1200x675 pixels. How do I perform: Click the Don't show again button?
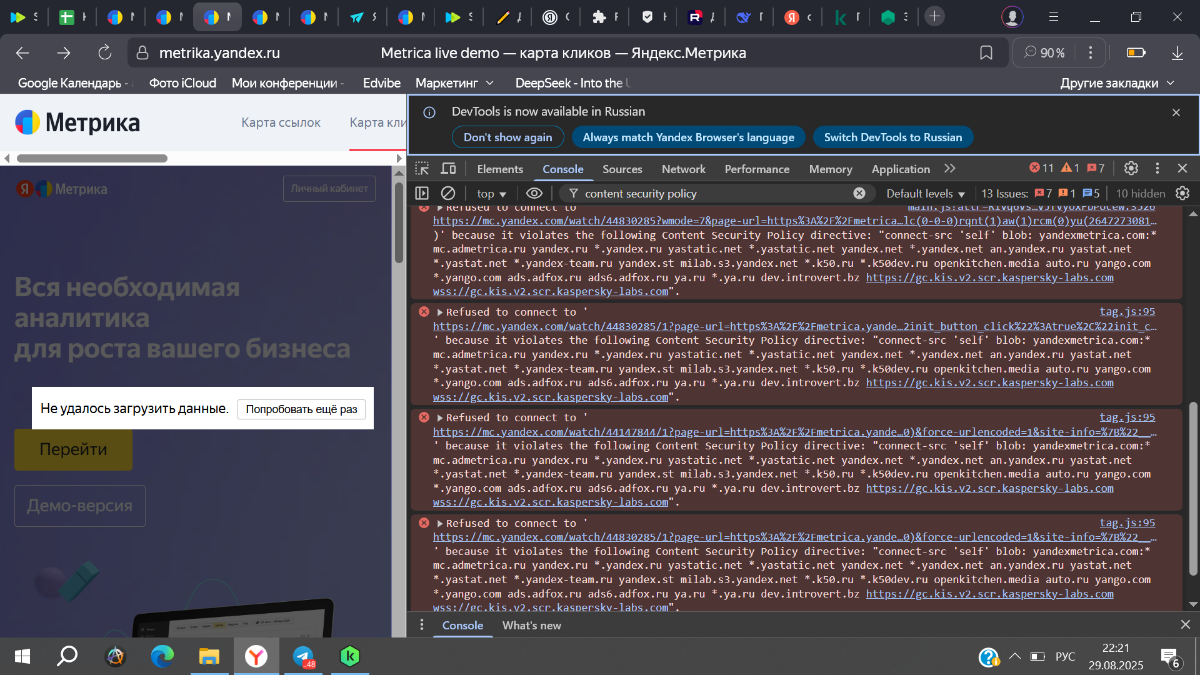click(x=508, y=137)
